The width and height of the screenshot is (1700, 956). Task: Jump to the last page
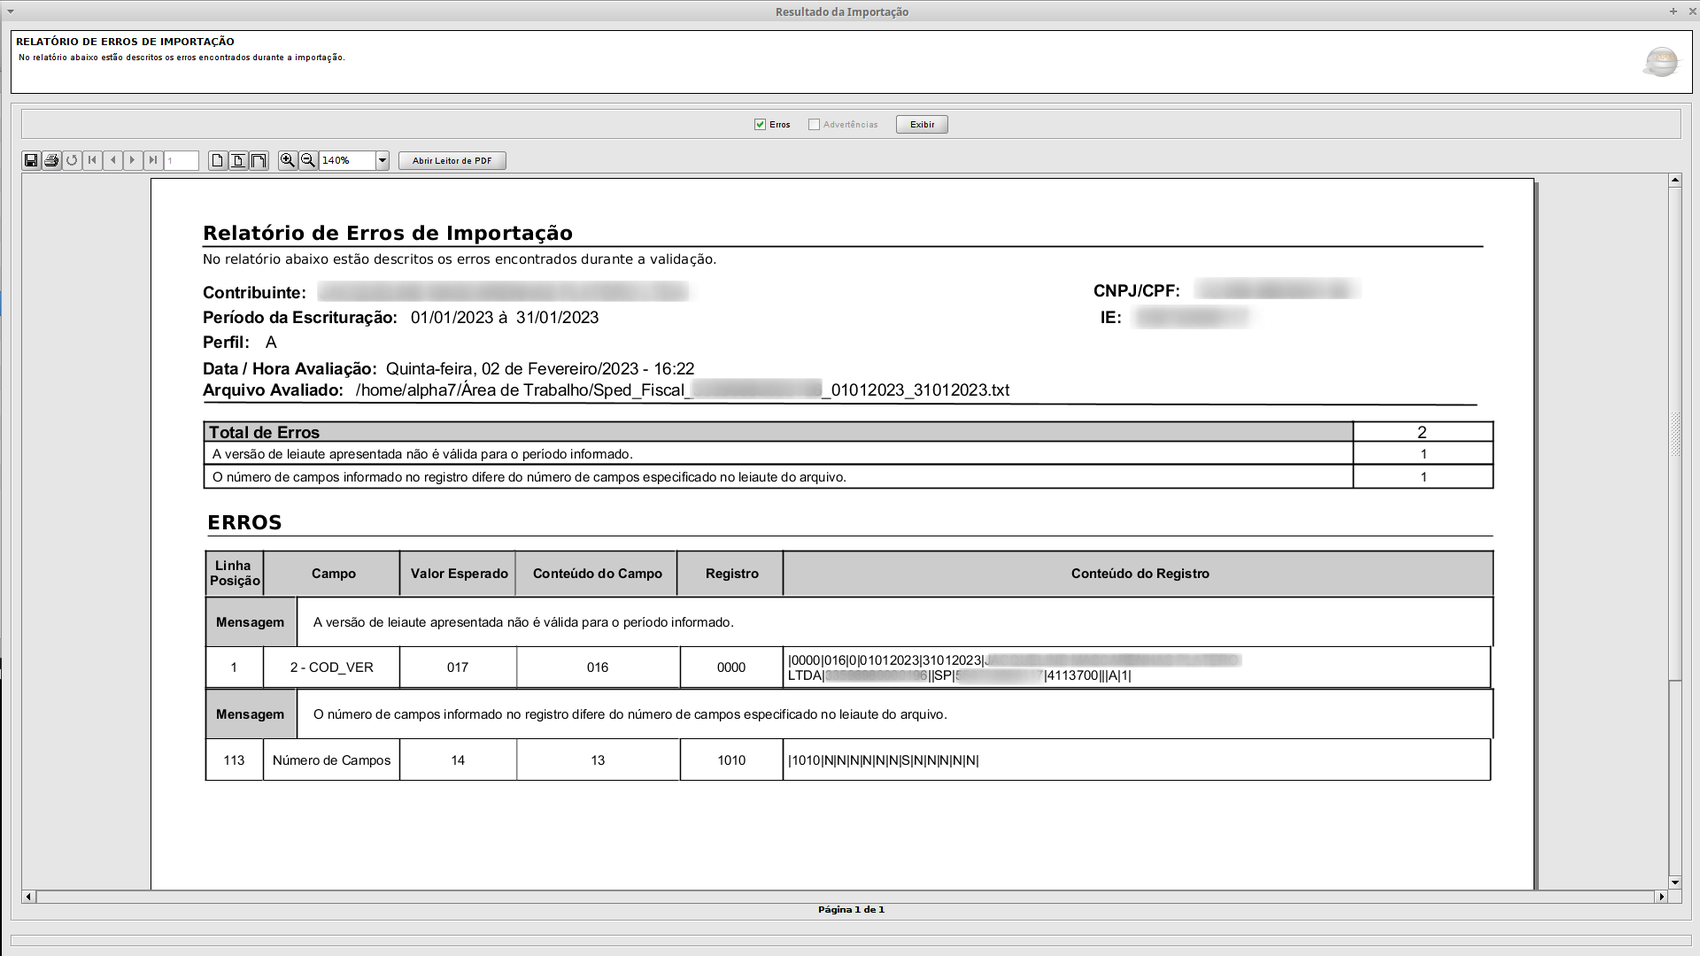pyautogui.click(x=153, y=160)
